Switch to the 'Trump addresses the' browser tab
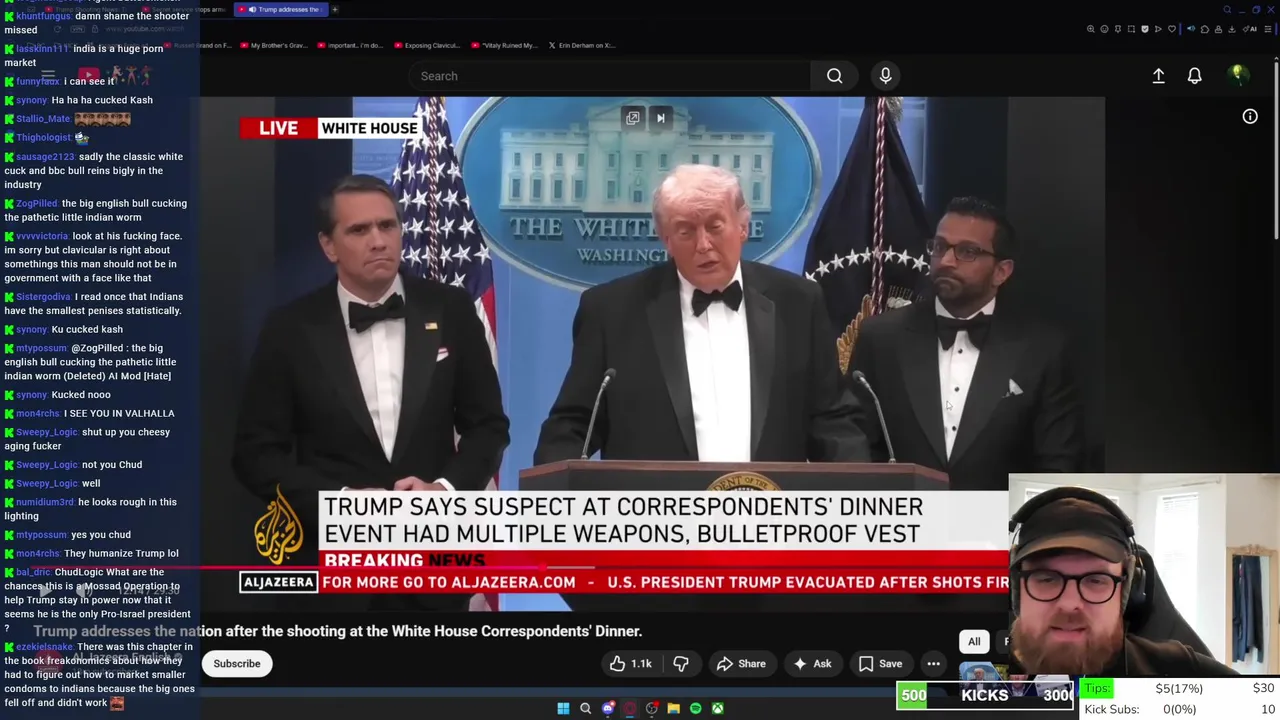The height and width of the screenshot is (720, 1280). tap(282, 10)
